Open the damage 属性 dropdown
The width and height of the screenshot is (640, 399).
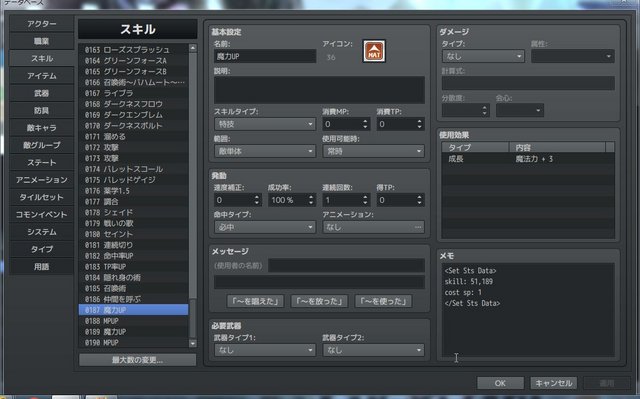(x=573, y=56)
